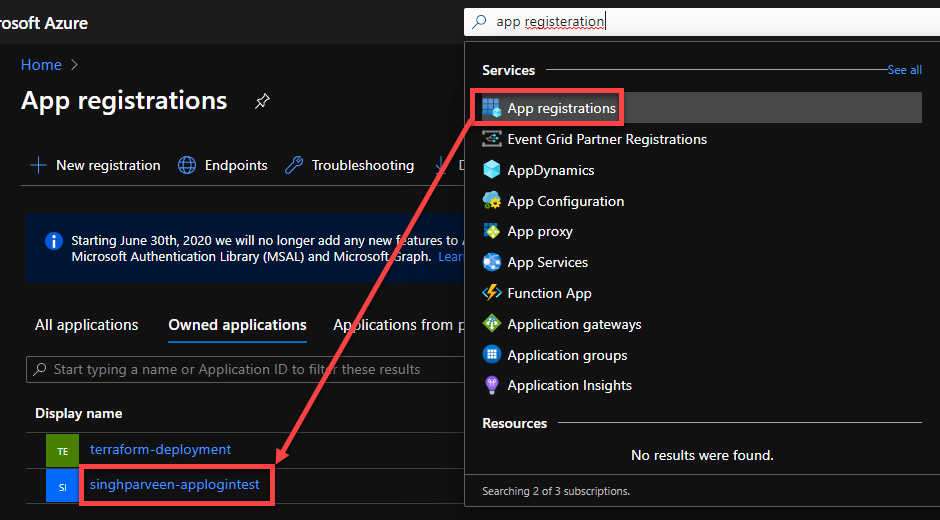The width and height of the screenshot is (940, 520).
Task: Click the Function App lightning icon
Action: pos(492,293)
